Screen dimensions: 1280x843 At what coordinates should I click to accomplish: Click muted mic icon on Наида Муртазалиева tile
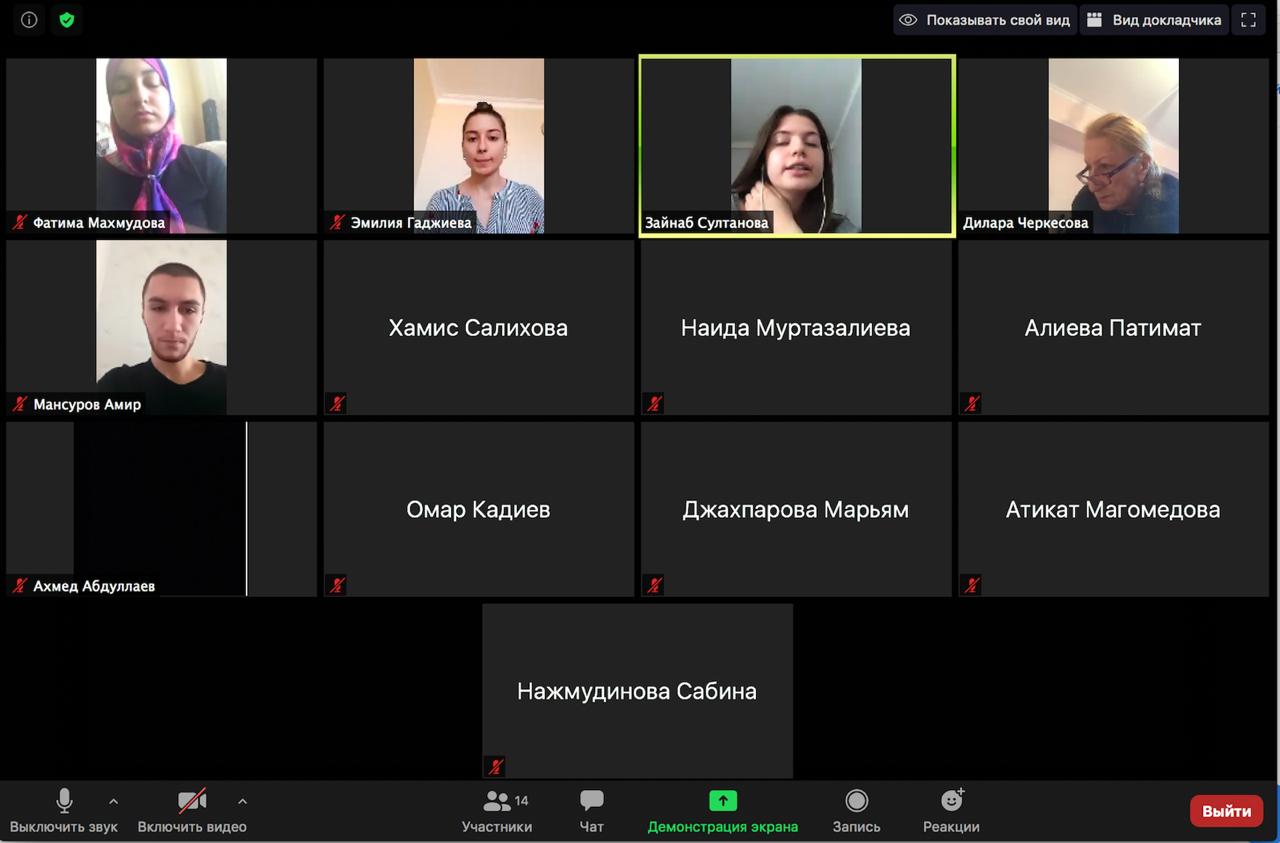(654, 404)
